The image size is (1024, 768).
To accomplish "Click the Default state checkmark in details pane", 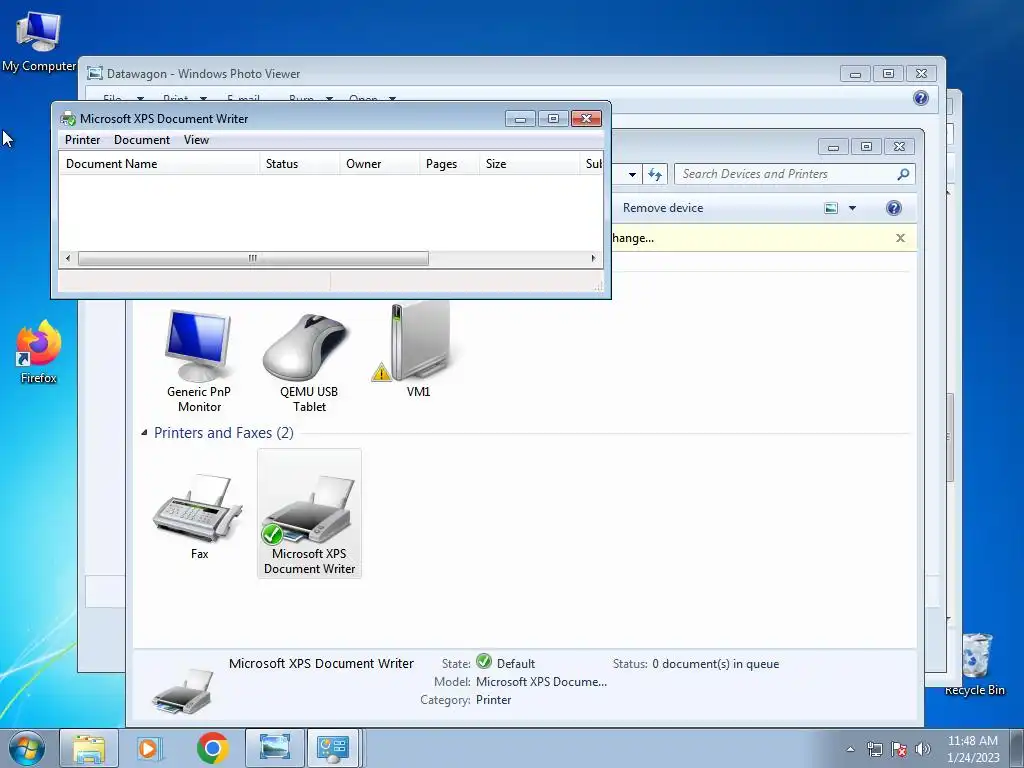I will [484, 662].
